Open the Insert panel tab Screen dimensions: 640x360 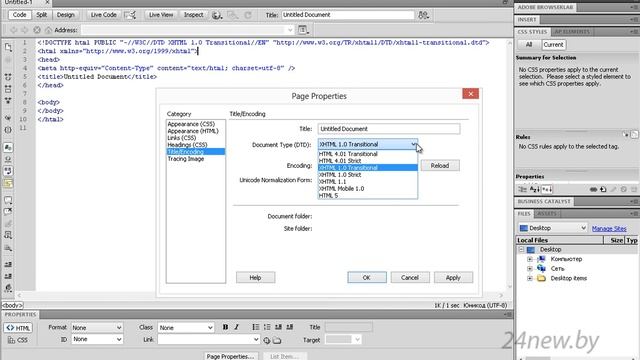pyautogui.click(x=527, y=20)
